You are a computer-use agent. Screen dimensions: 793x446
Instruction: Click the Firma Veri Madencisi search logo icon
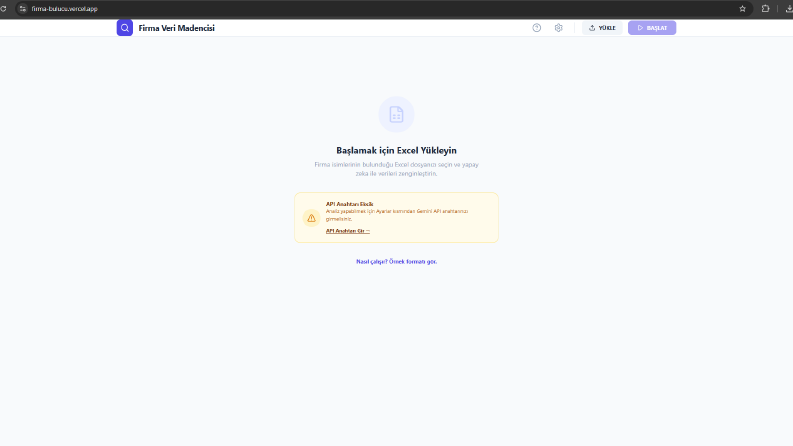click(124, 28)
